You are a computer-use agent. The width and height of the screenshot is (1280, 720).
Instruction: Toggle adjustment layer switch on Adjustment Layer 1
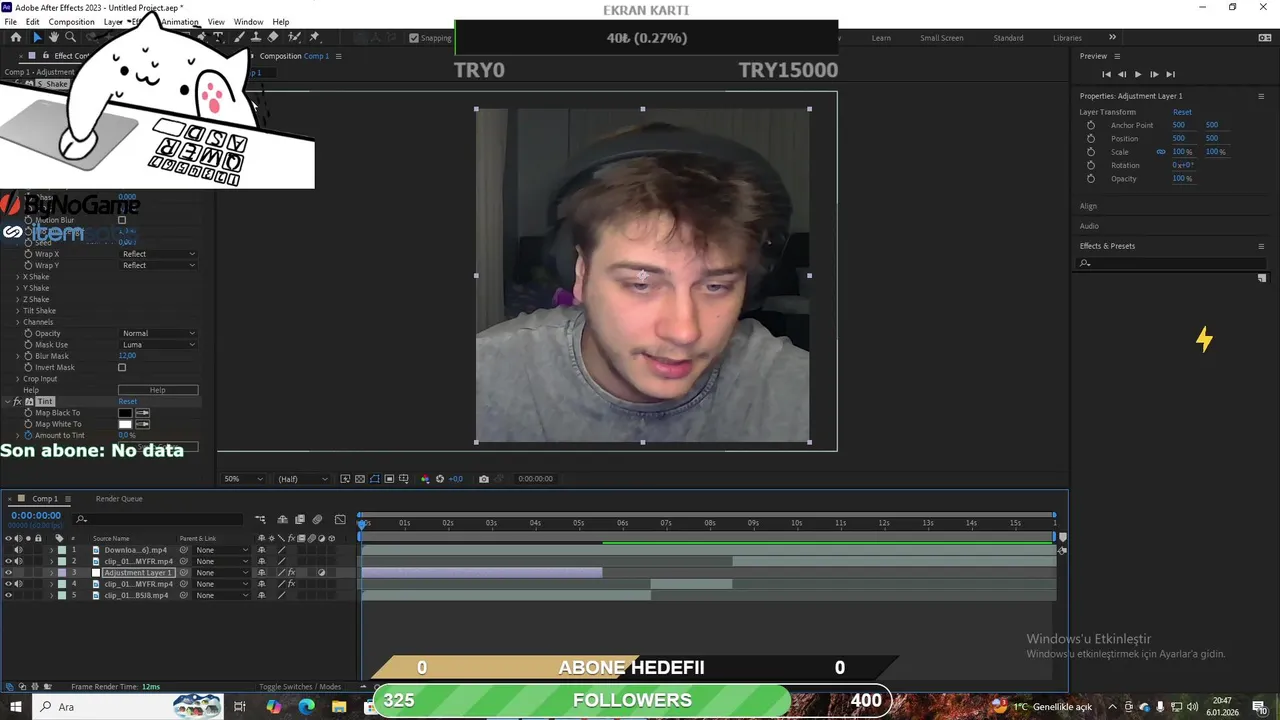click(322, 573)
